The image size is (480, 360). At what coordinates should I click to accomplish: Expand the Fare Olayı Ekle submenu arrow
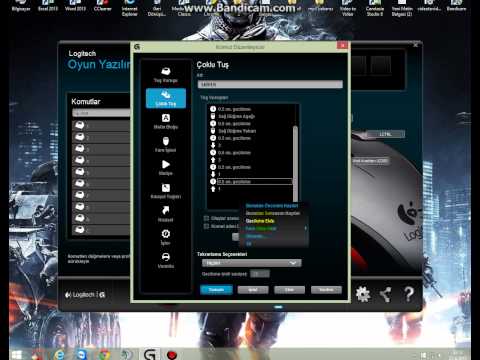click(x=305, y=228)
